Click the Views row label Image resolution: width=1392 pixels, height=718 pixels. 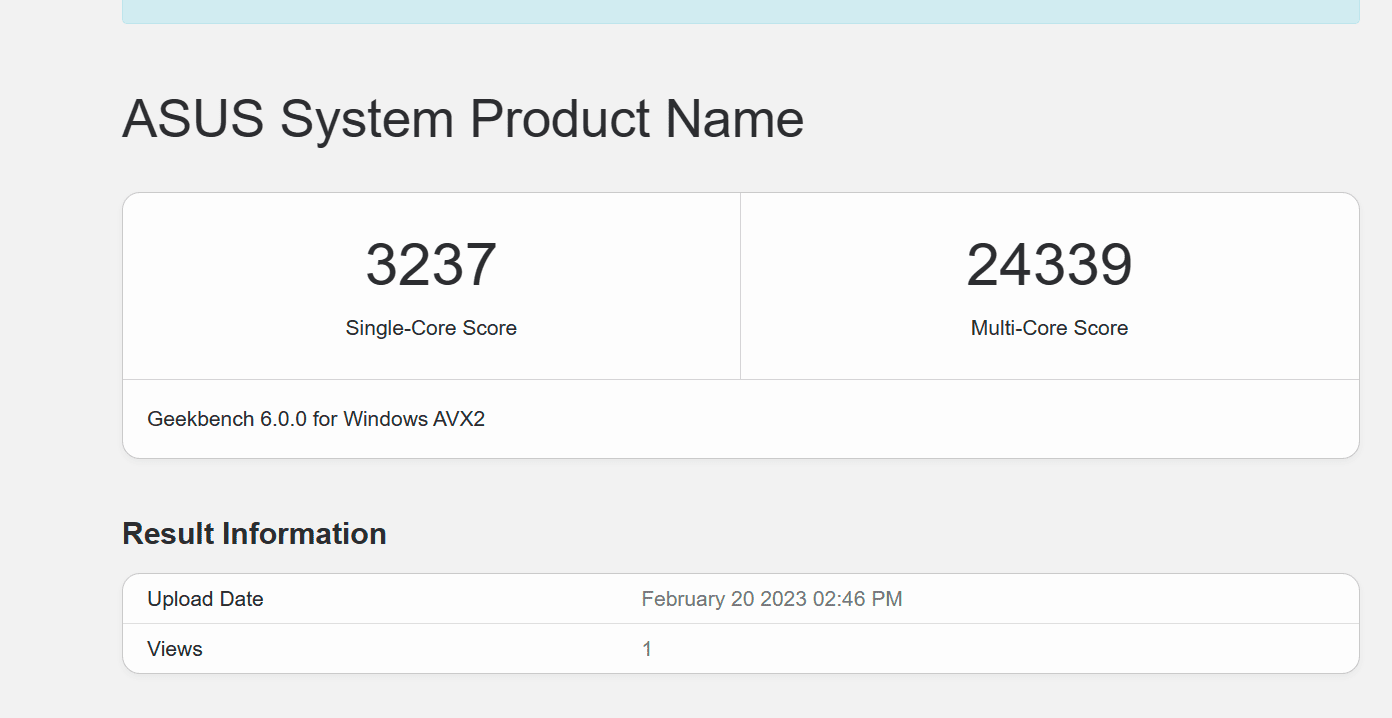coord(175,649)
